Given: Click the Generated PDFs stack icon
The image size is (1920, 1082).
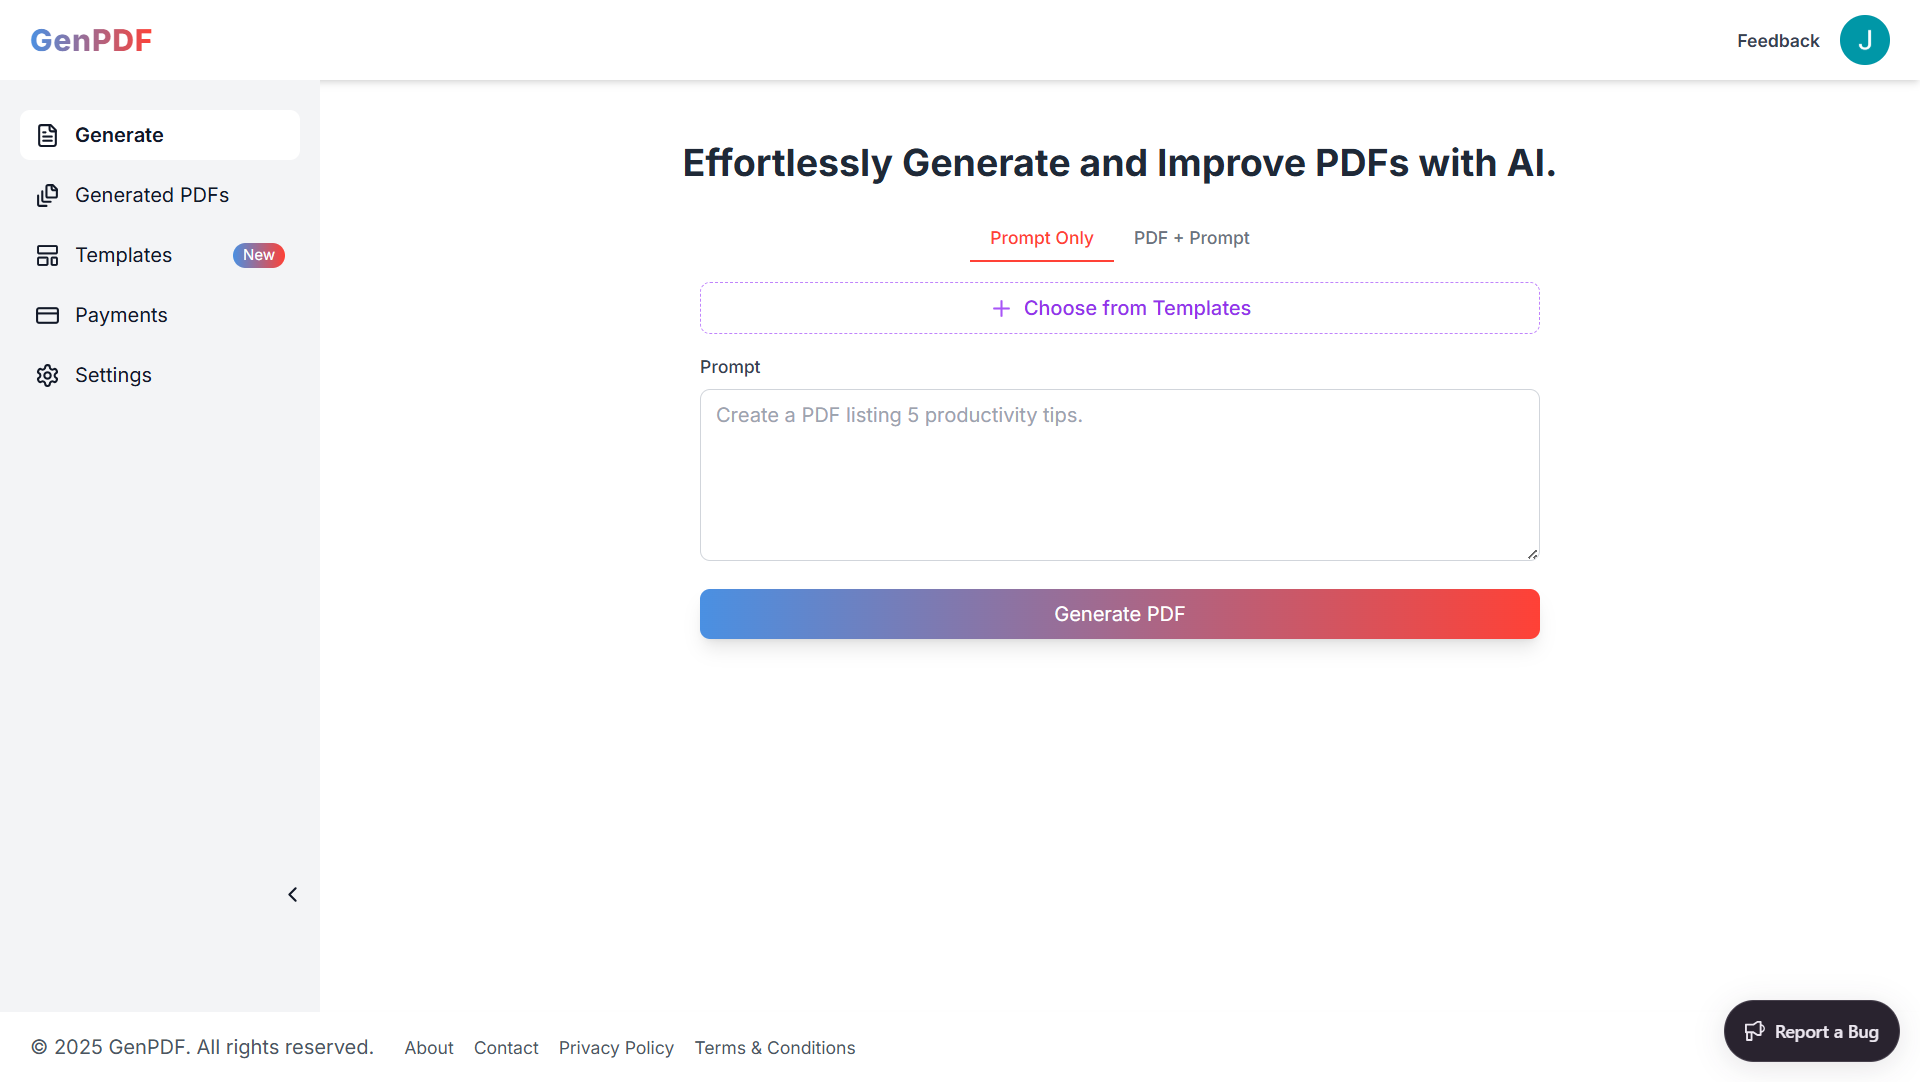Looking at the screenshot, I should click(48, 195).
